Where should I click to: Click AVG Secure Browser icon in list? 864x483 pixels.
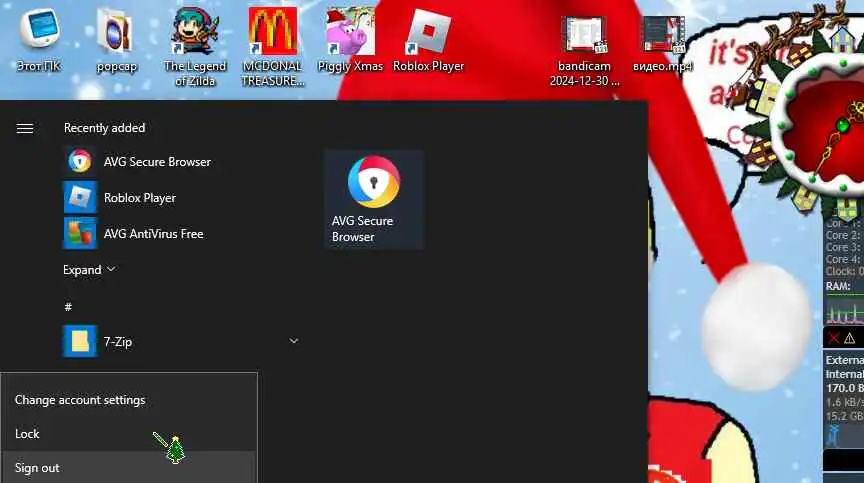tap(80, 161)
